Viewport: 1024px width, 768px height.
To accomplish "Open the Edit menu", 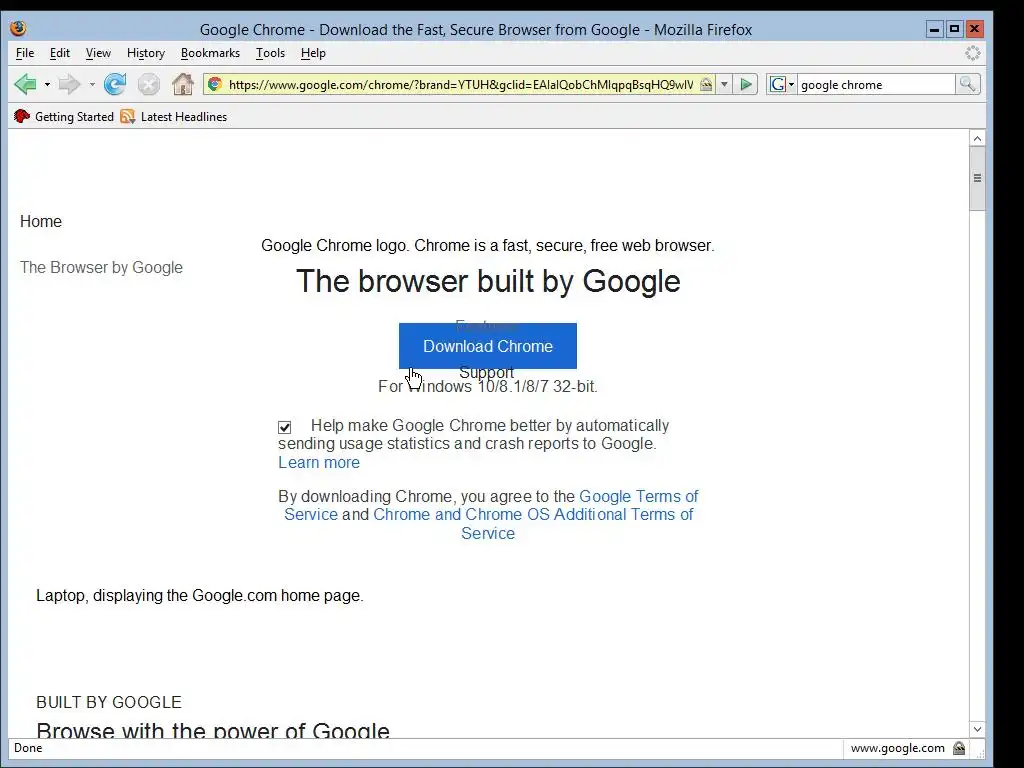I will [59, 53].
